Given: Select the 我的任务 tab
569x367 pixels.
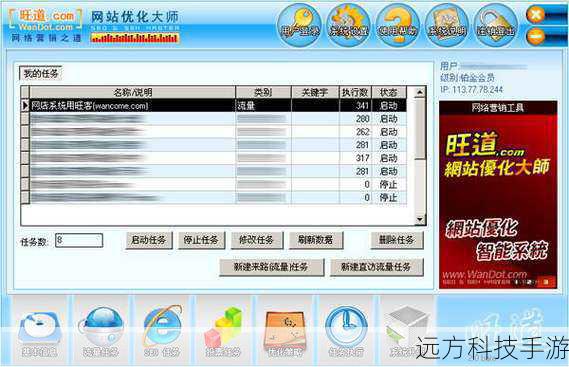Looking at the screenshot, I should [41, 74].
